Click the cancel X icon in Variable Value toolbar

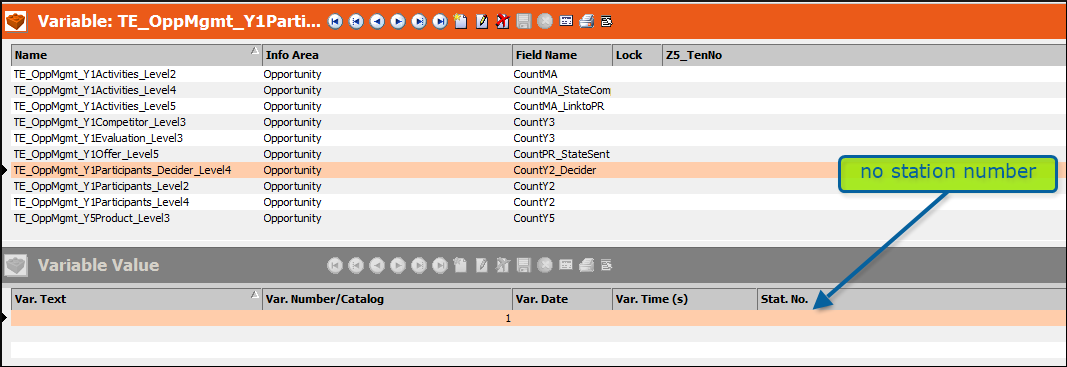coord(544,265)
